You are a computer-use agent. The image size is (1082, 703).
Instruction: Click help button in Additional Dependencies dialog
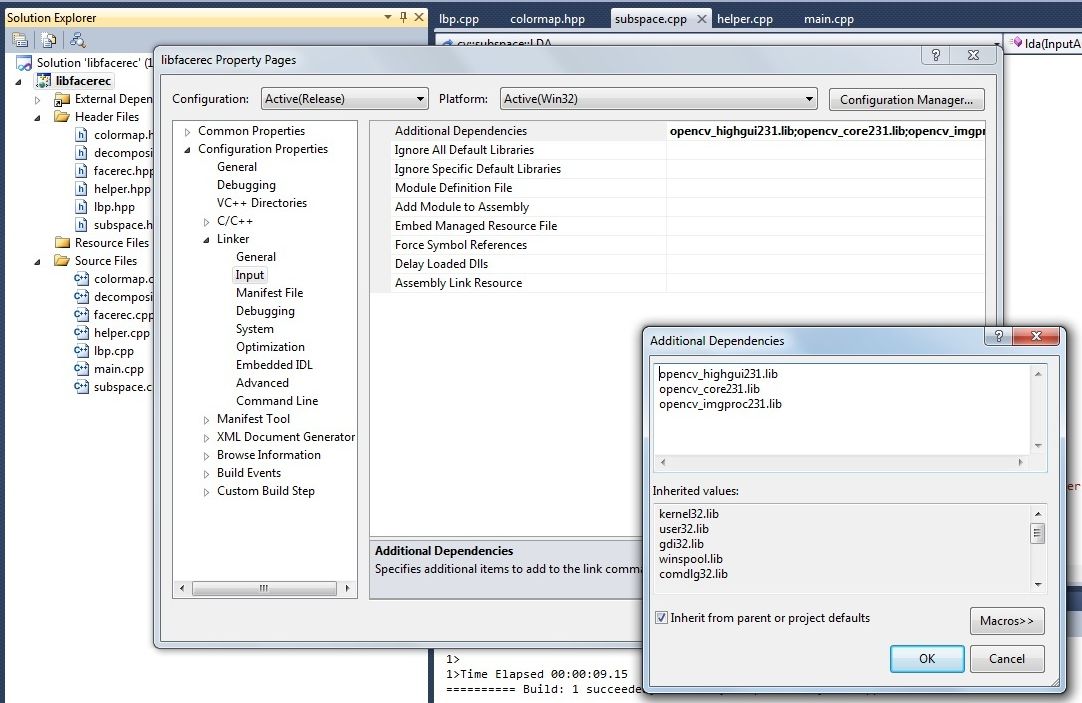(x=998, y=335)
